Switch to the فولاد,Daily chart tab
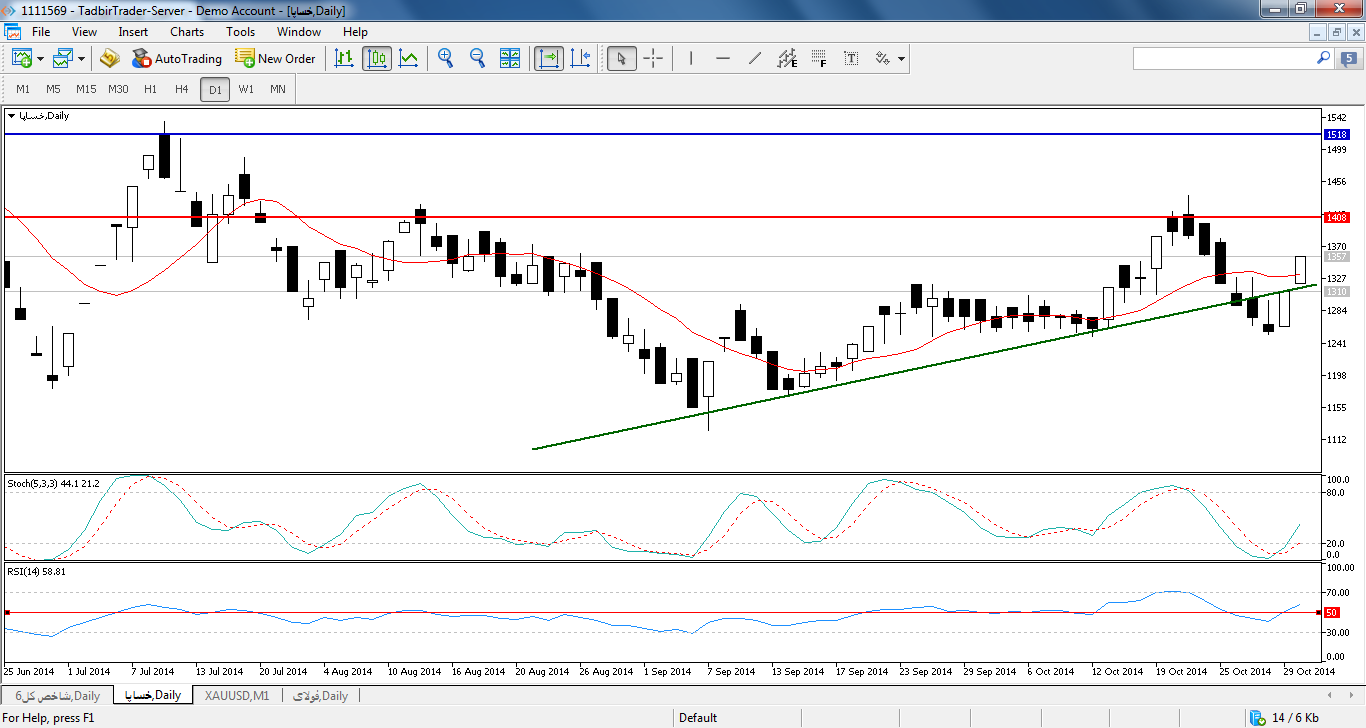The width and height of the screenshot is (1366, 728). click(319, 695)
